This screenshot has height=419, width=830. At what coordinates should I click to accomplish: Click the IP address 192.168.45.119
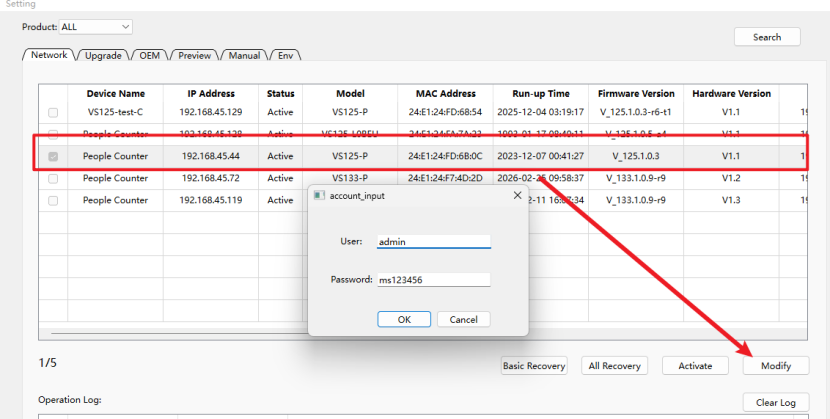[x=211, y=201]
